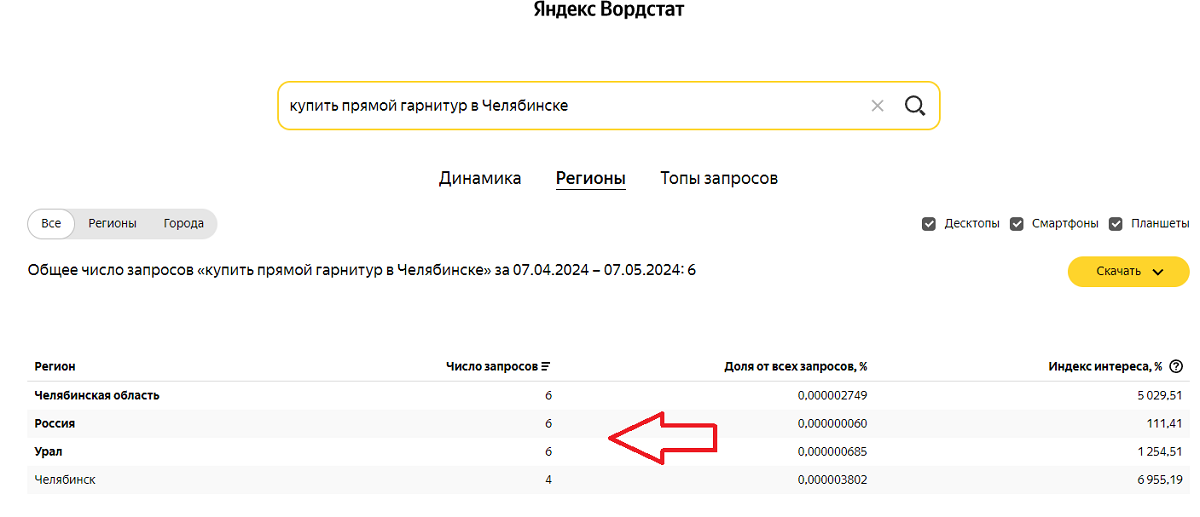Click the interest index value 111,41
The height and width of the screenshot is (517, 1200).
point(1165,423)
